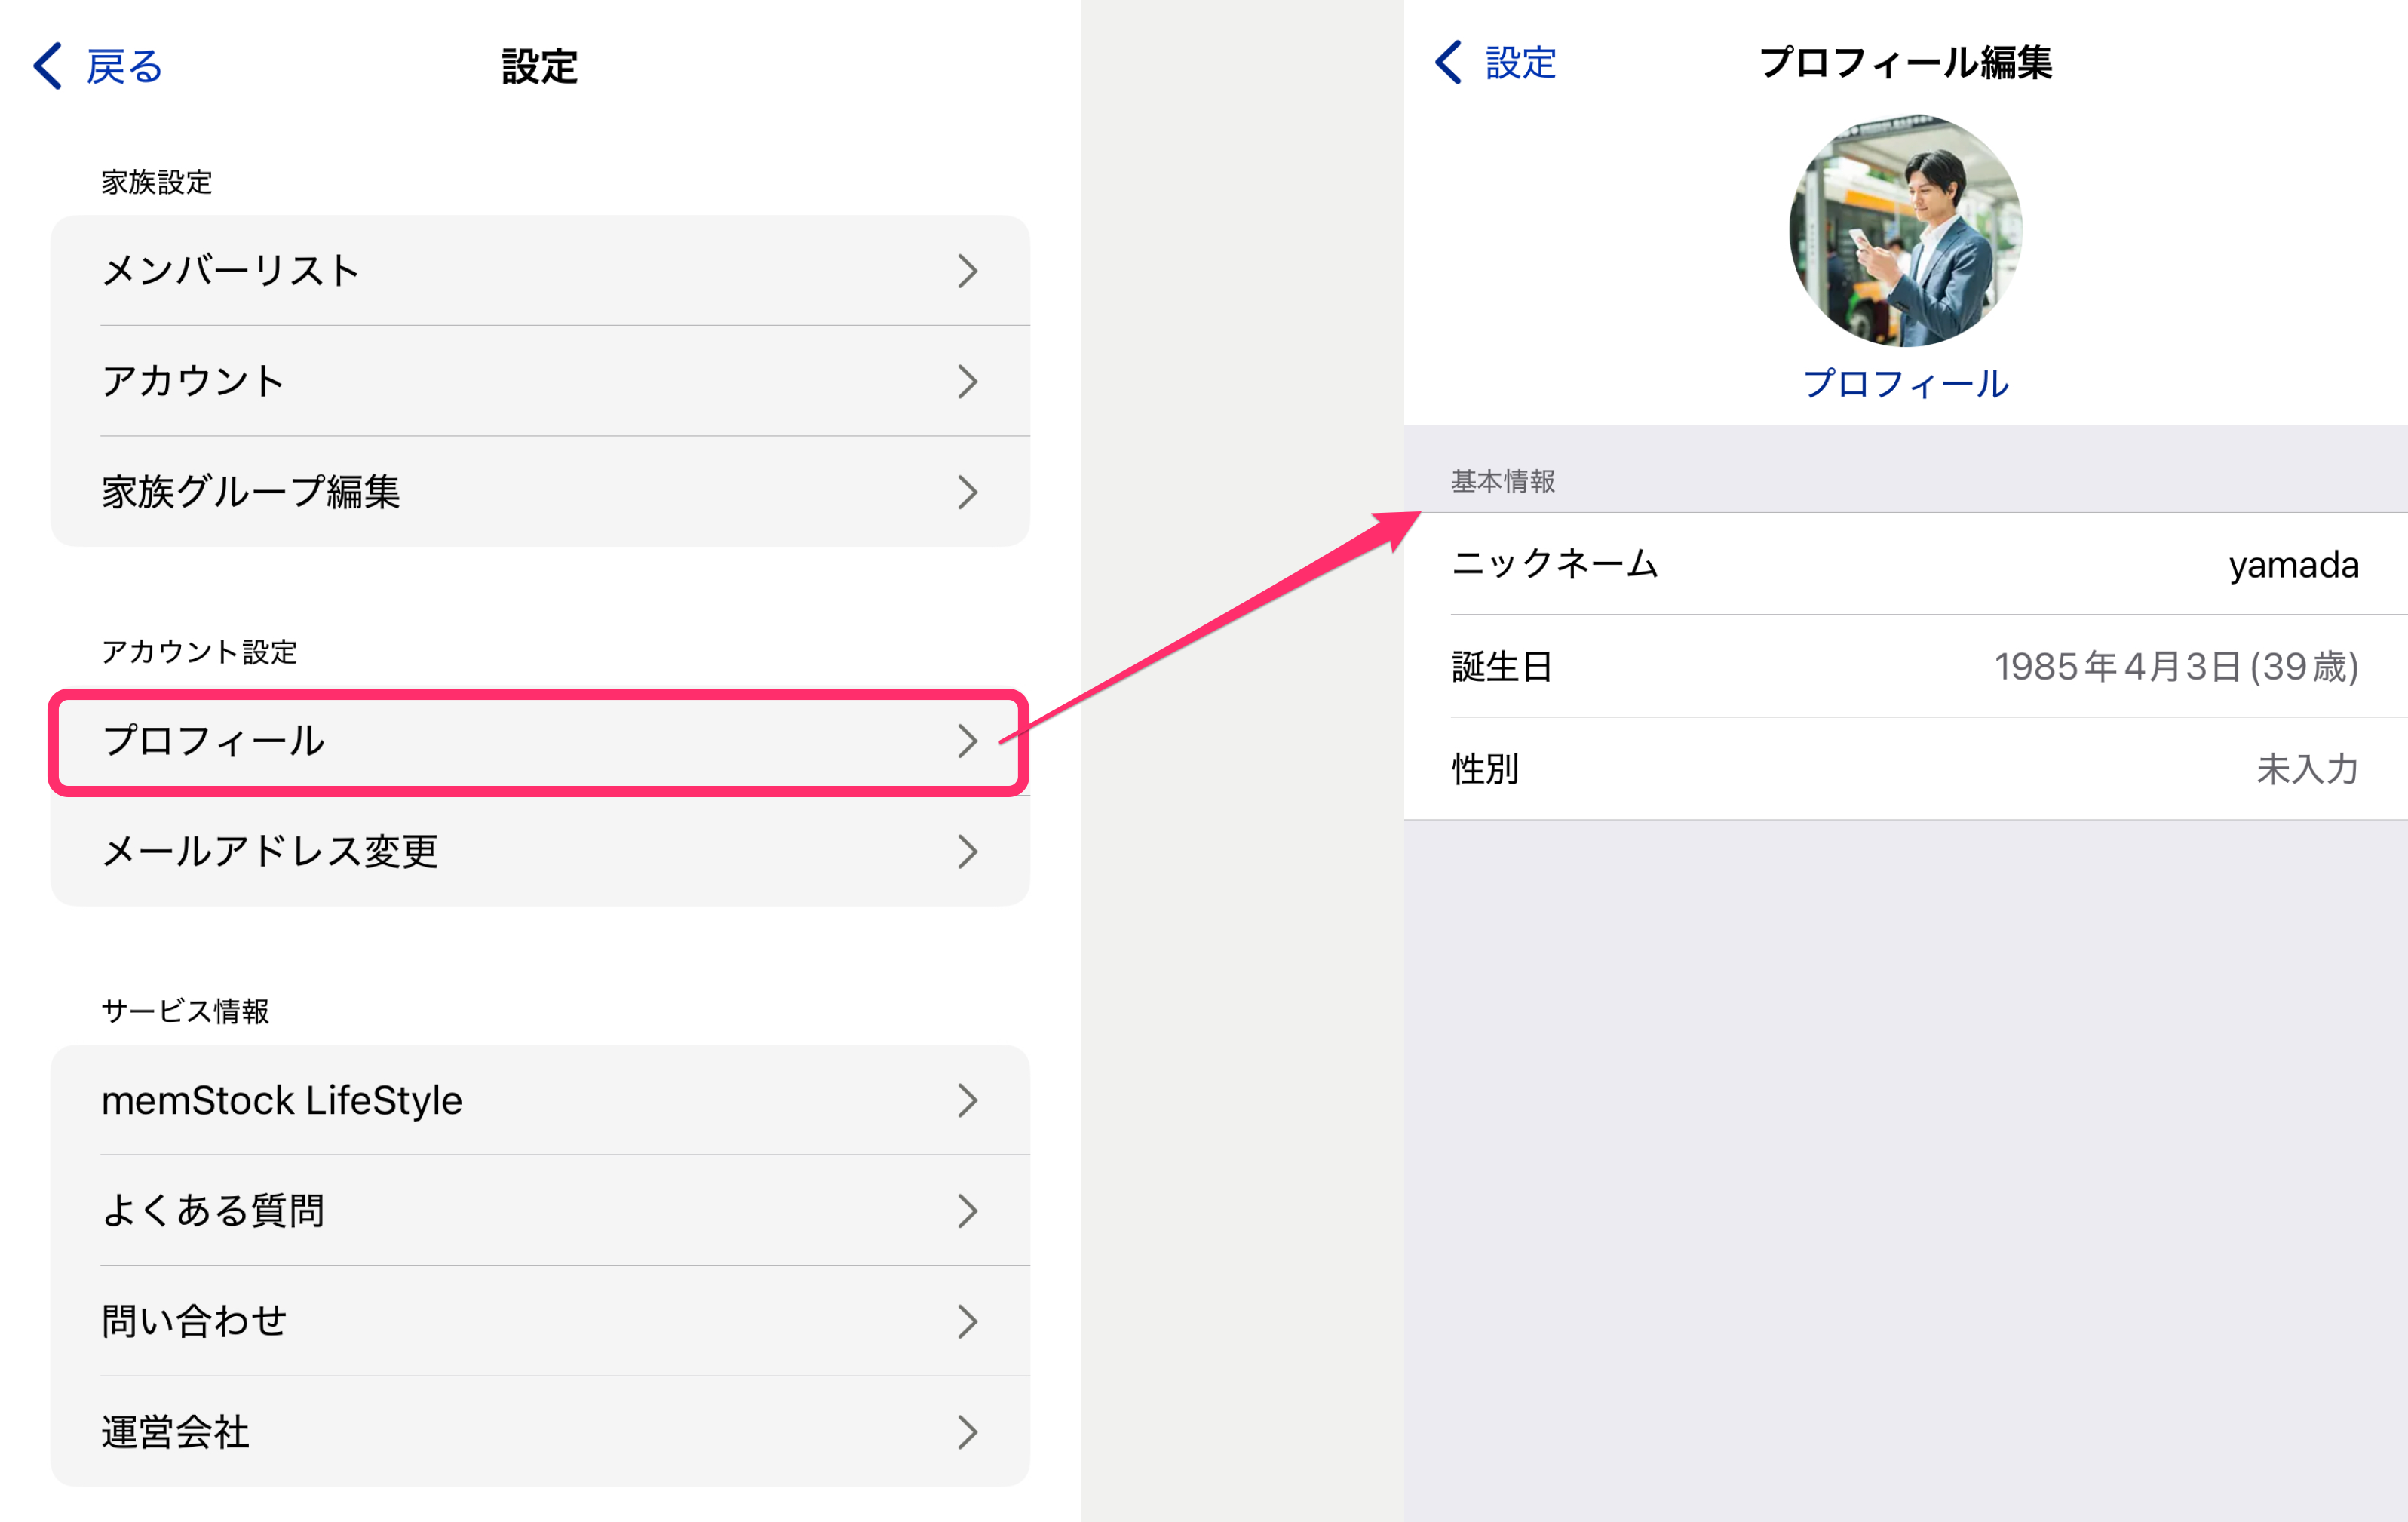Select the 誕生日 date value
Screen dimensions: 2408x1522
point(2176,667)
